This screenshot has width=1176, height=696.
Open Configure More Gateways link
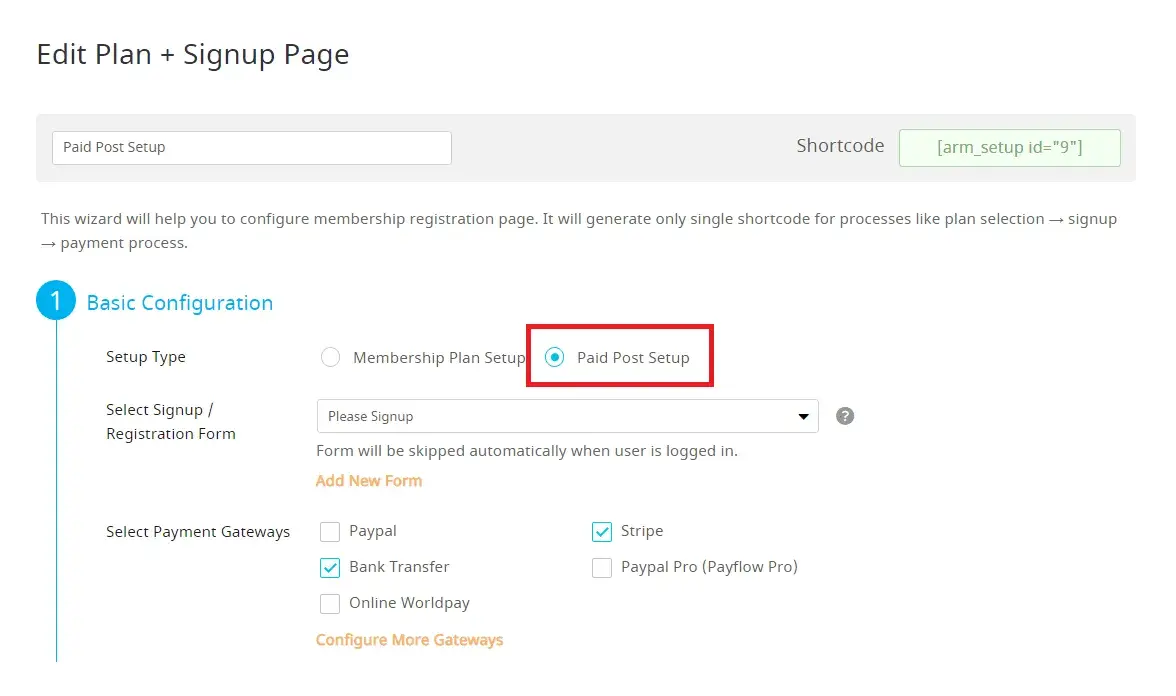[x=409, y=640]
